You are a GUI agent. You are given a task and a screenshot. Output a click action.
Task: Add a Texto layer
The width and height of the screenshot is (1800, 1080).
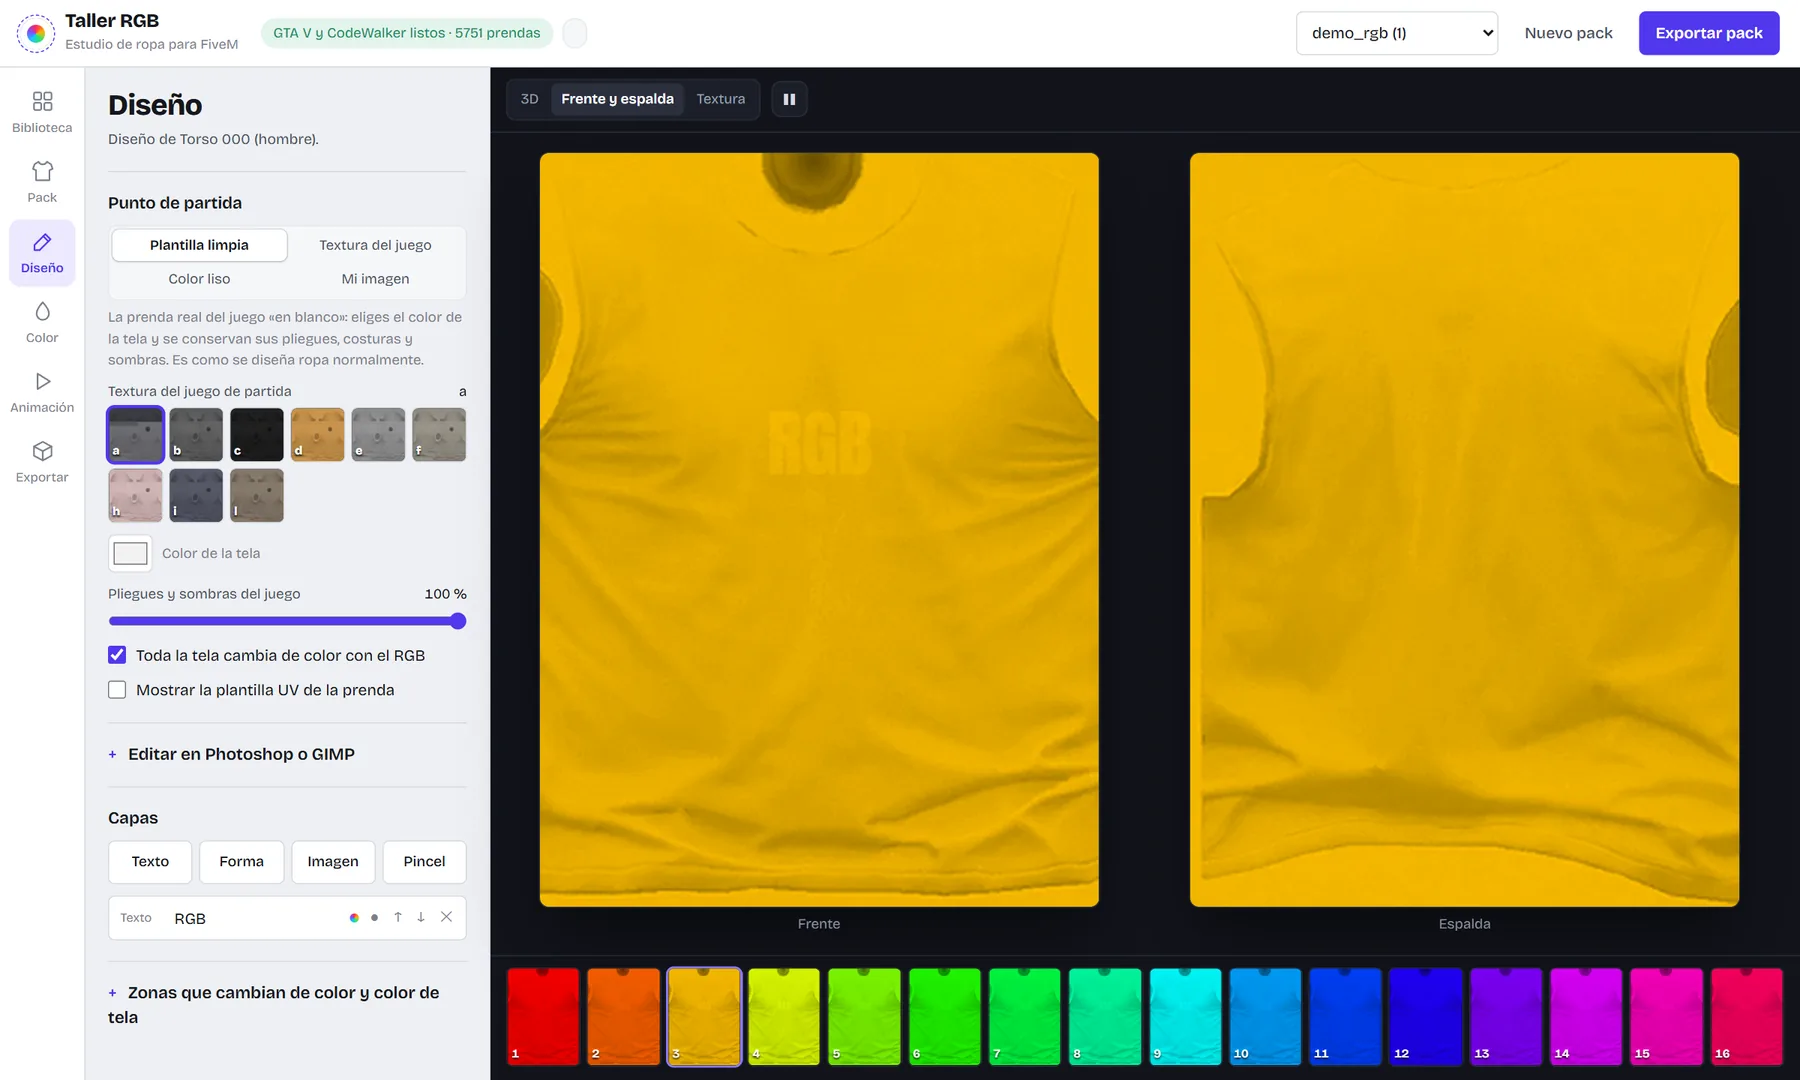(x=150, y=862)
